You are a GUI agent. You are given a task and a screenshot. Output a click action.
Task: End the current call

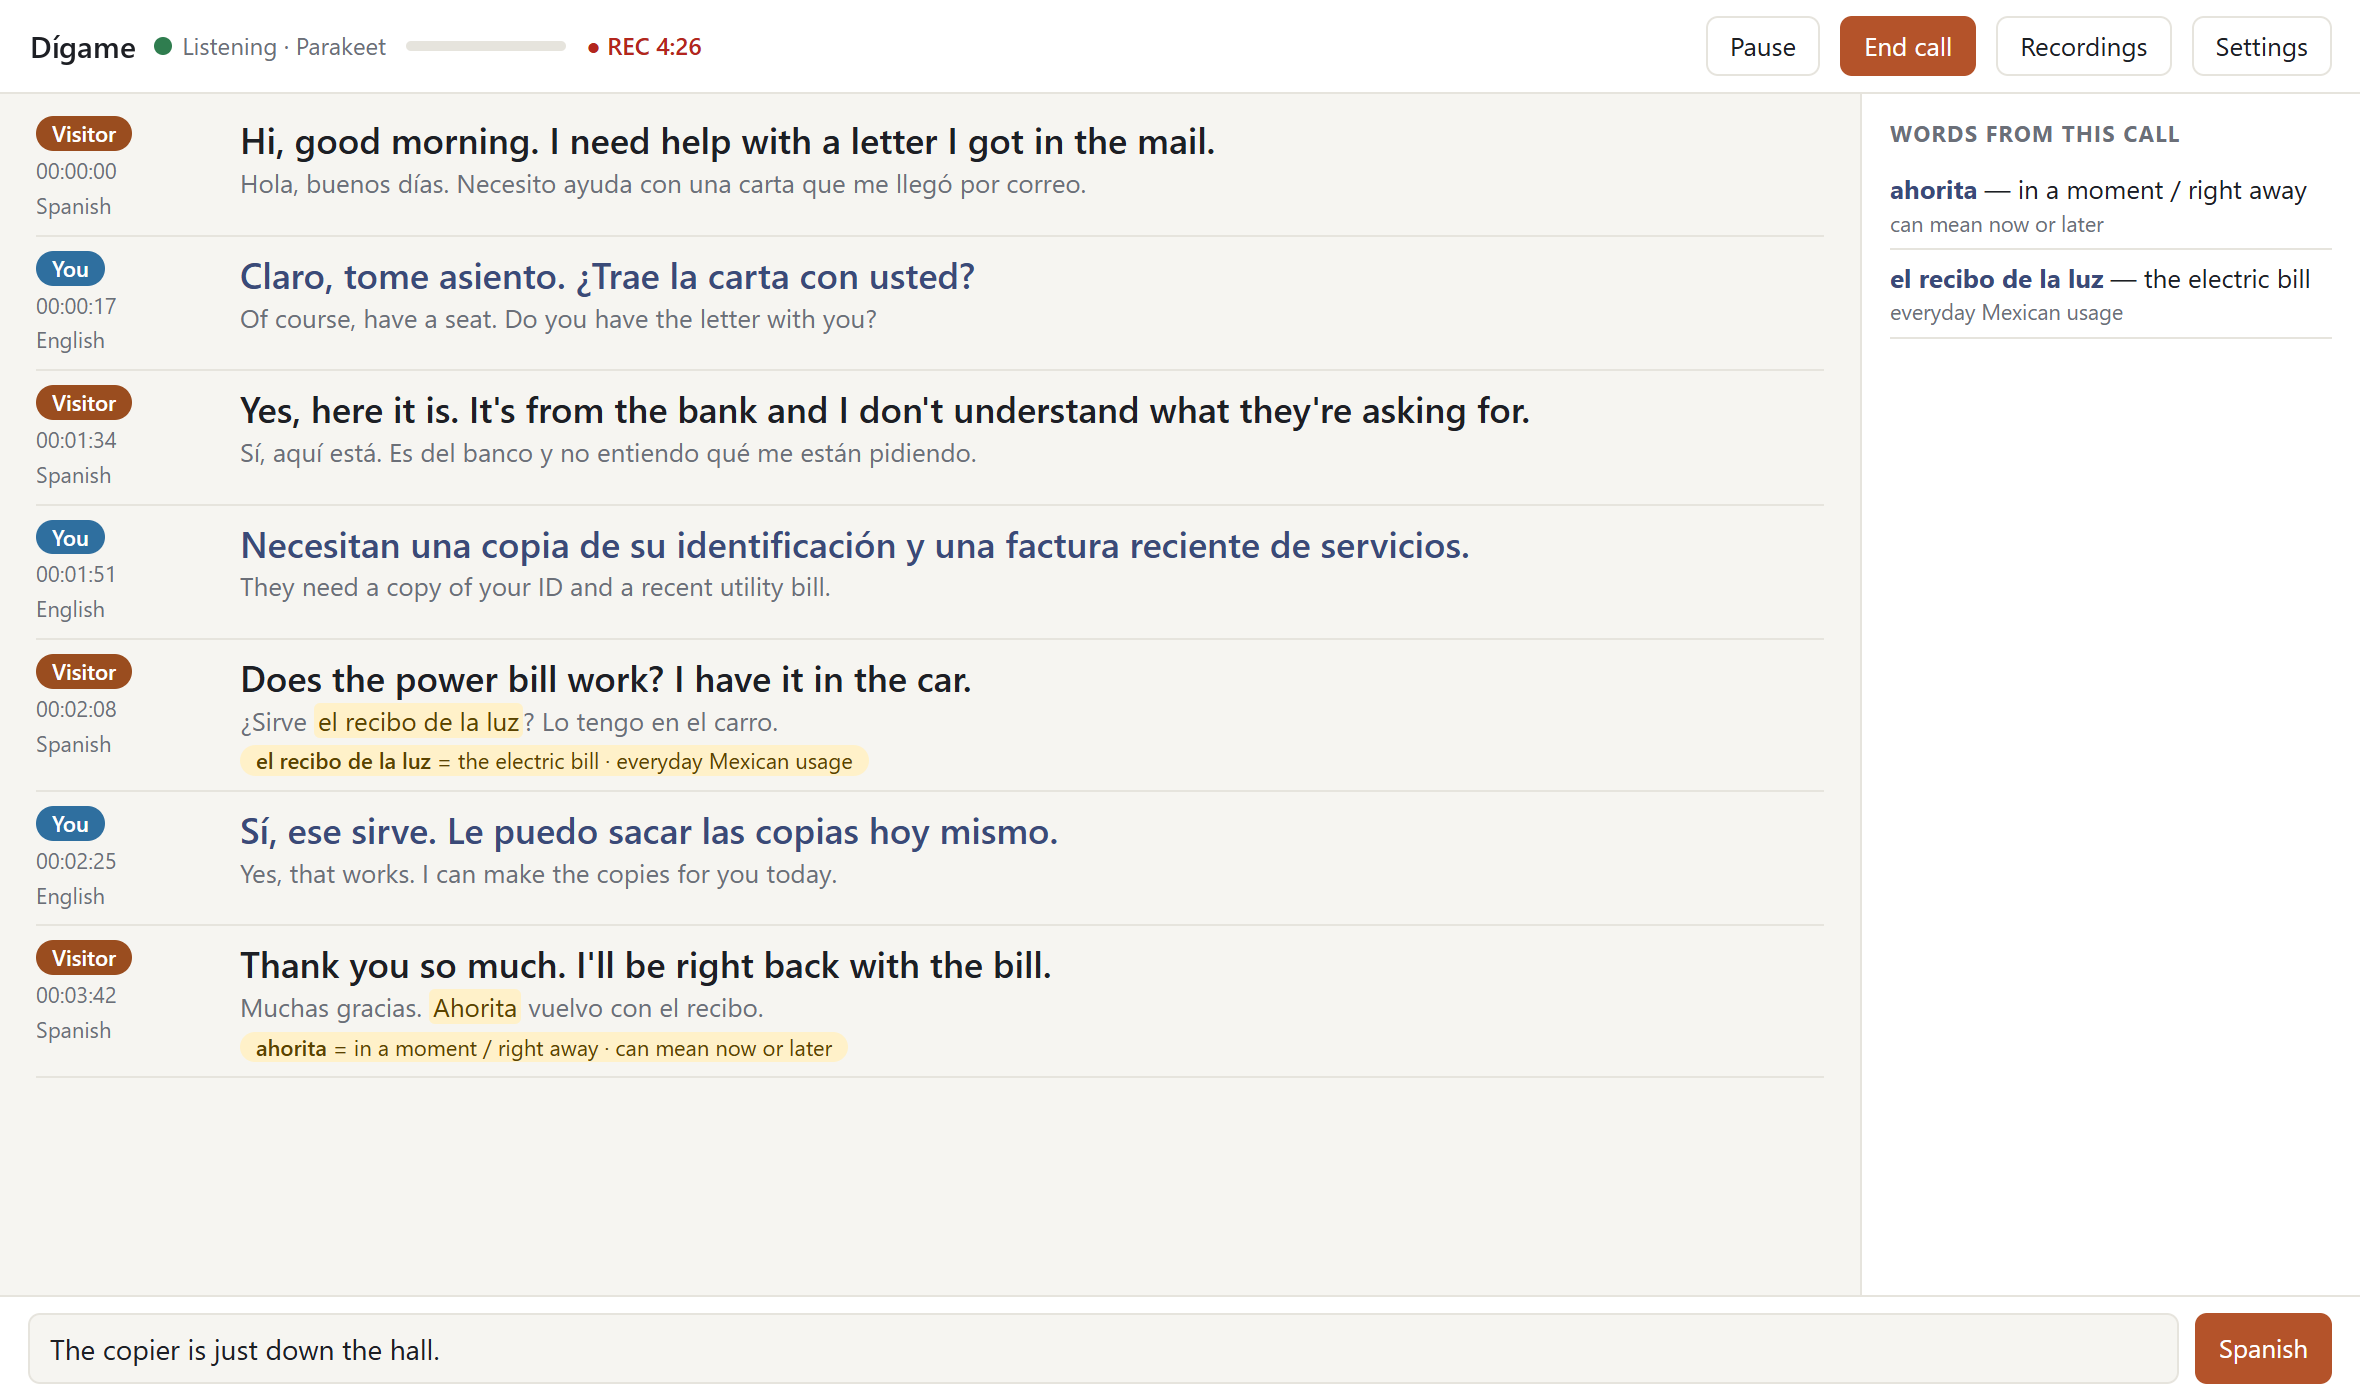point(1907,47)
